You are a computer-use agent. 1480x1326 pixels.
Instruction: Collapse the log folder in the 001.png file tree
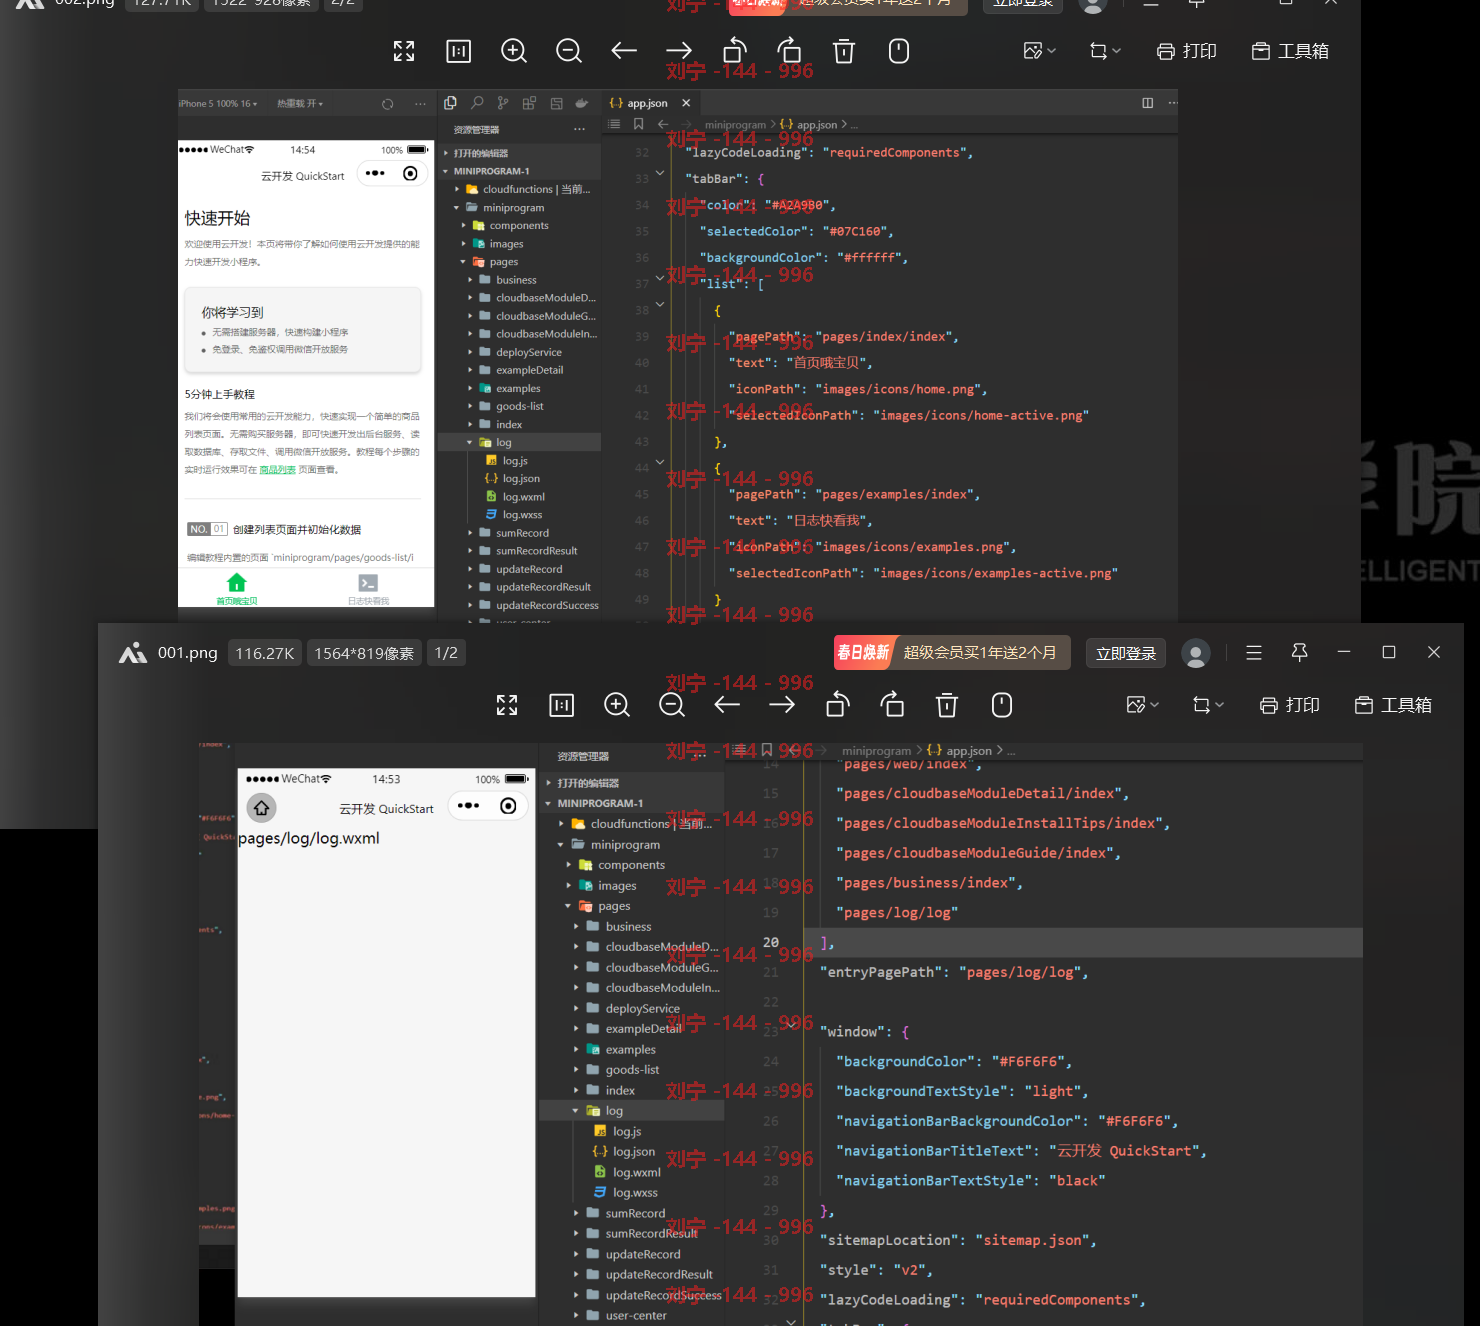[575, 1111]
